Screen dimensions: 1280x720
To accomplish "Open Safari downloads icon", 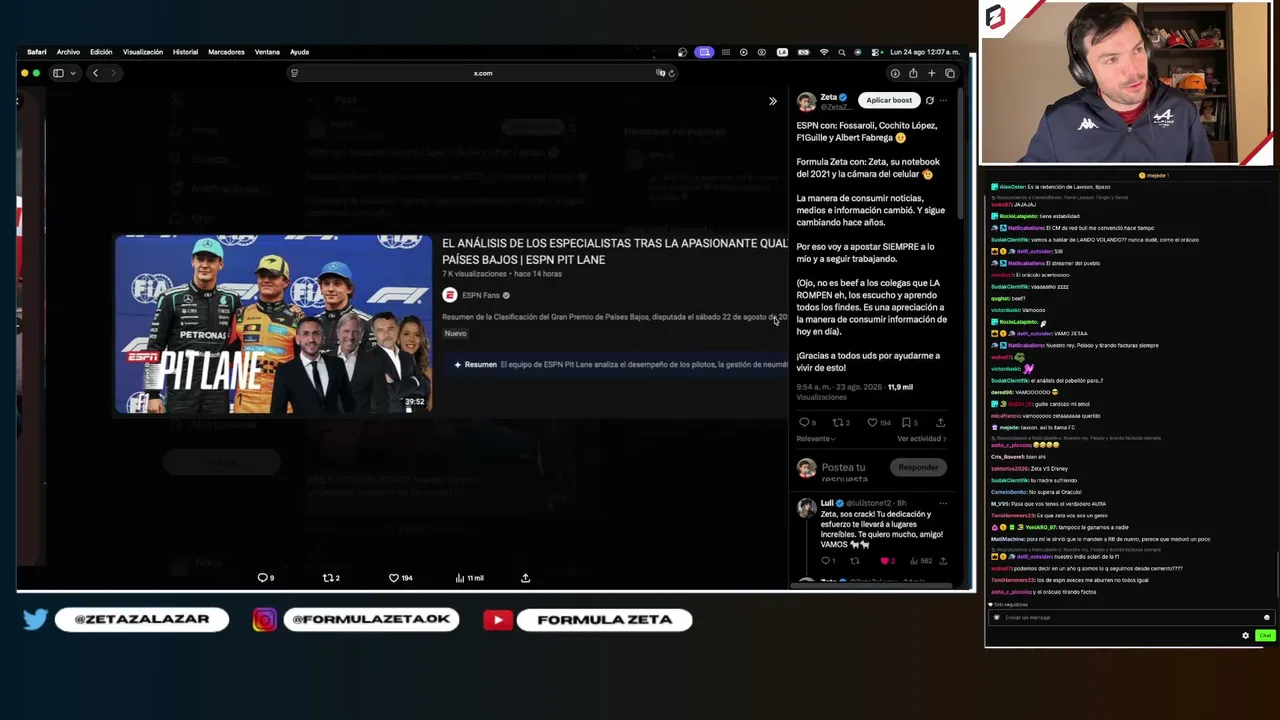I will tap(895, 73).
